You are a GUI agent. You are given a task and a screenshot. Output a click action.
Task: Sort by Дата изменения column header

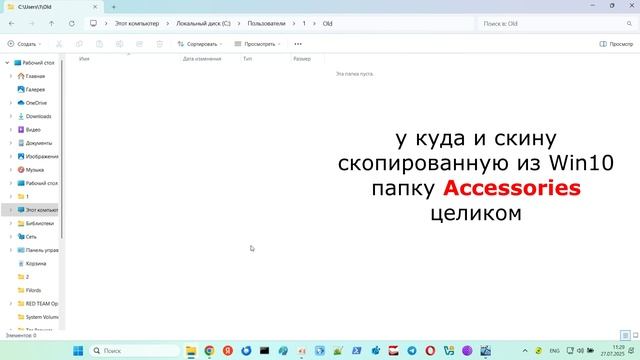pyautogui.click(x=202, y=59)
